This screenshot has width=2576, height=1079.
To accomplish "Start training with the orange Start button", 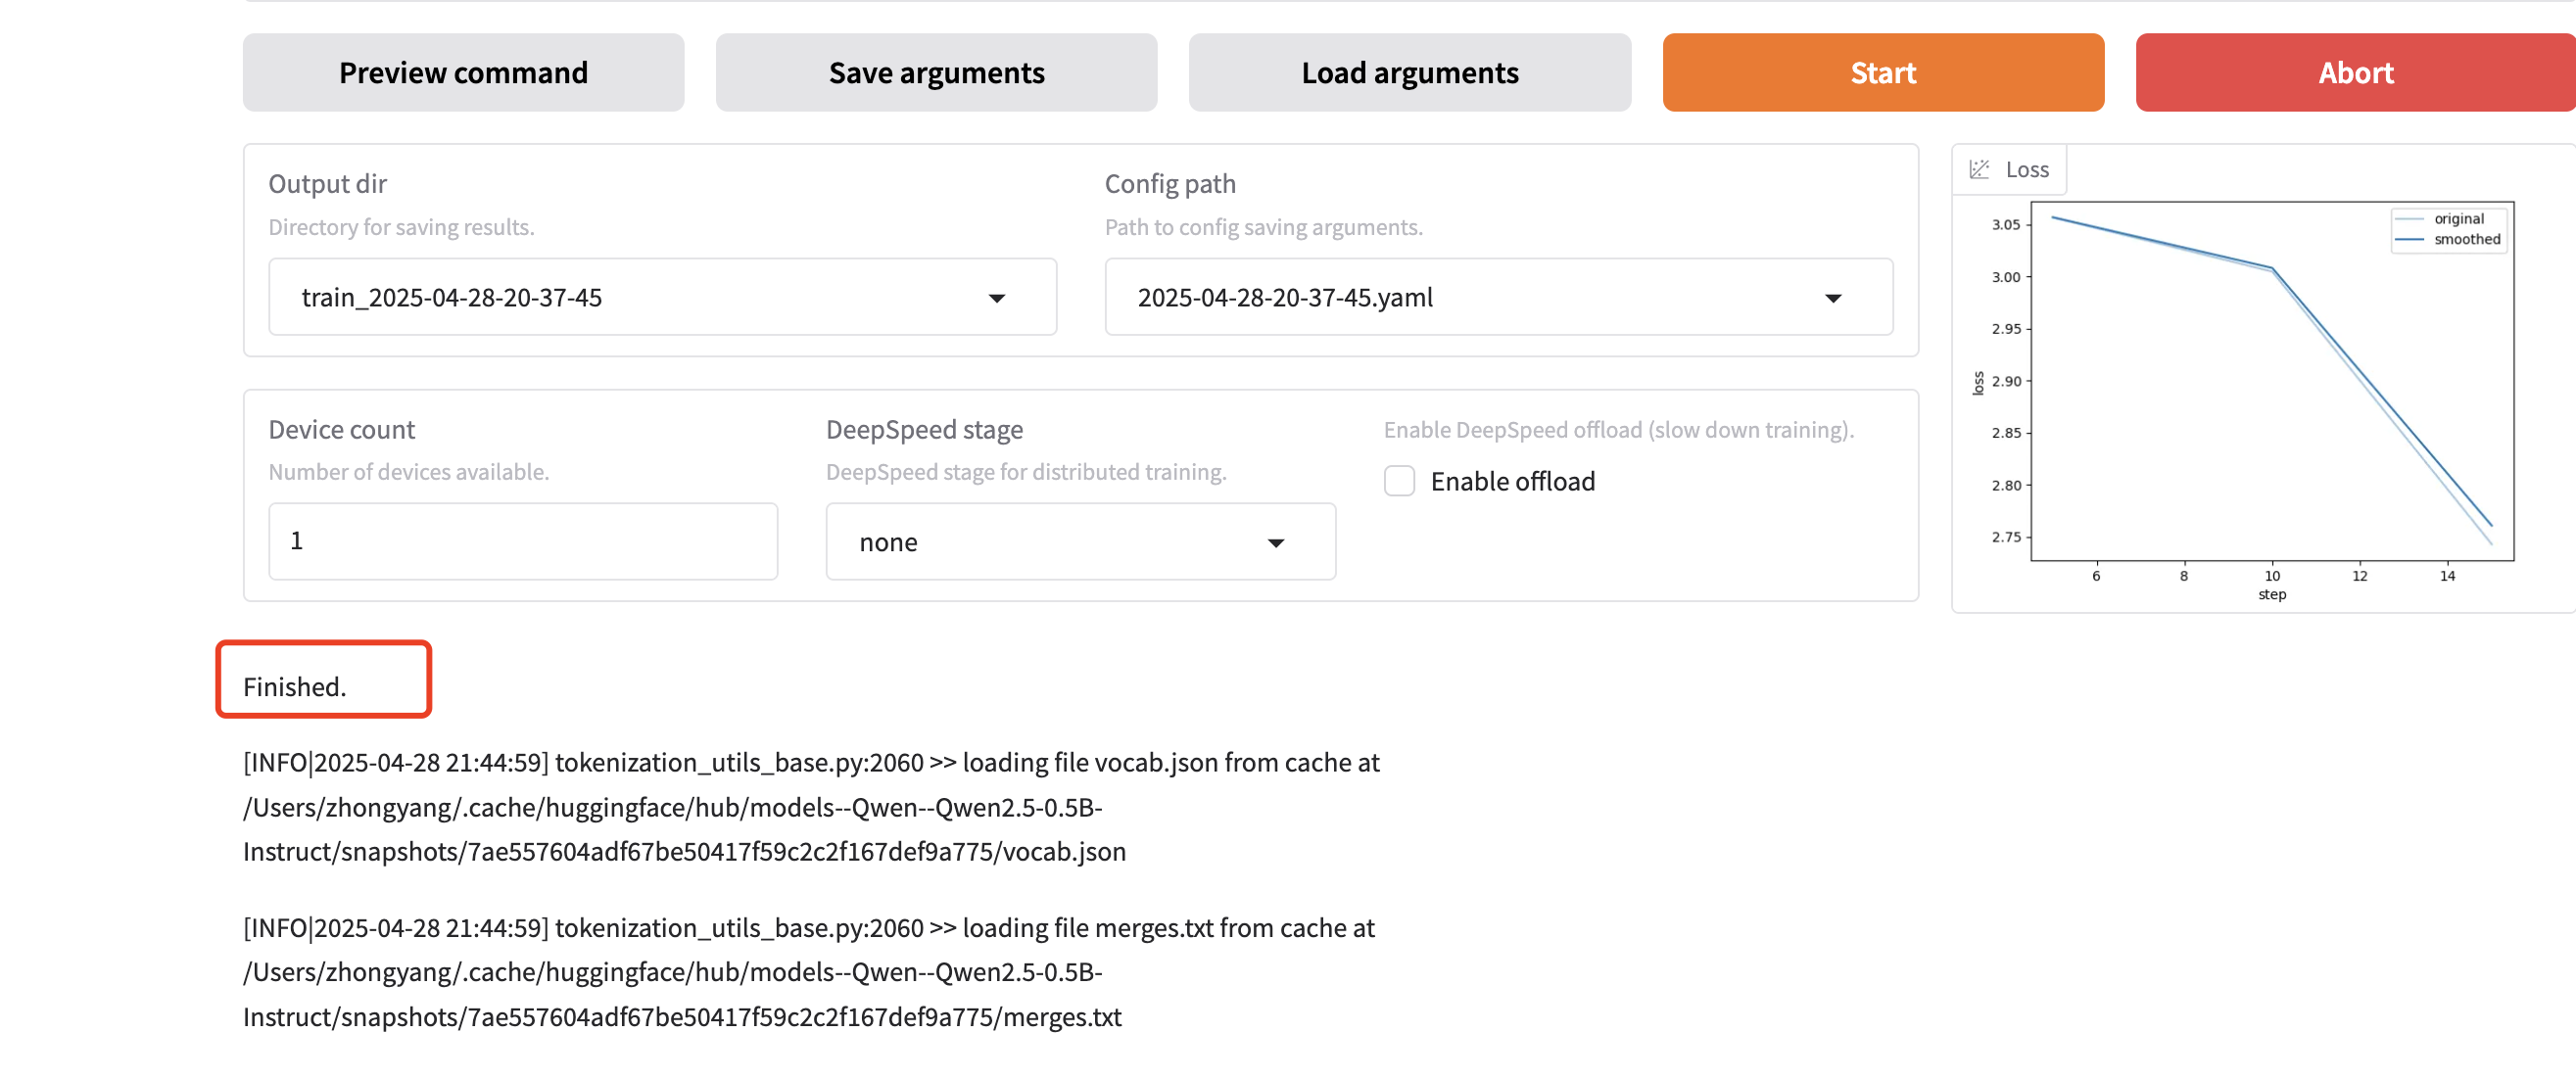I will 1882,73.
